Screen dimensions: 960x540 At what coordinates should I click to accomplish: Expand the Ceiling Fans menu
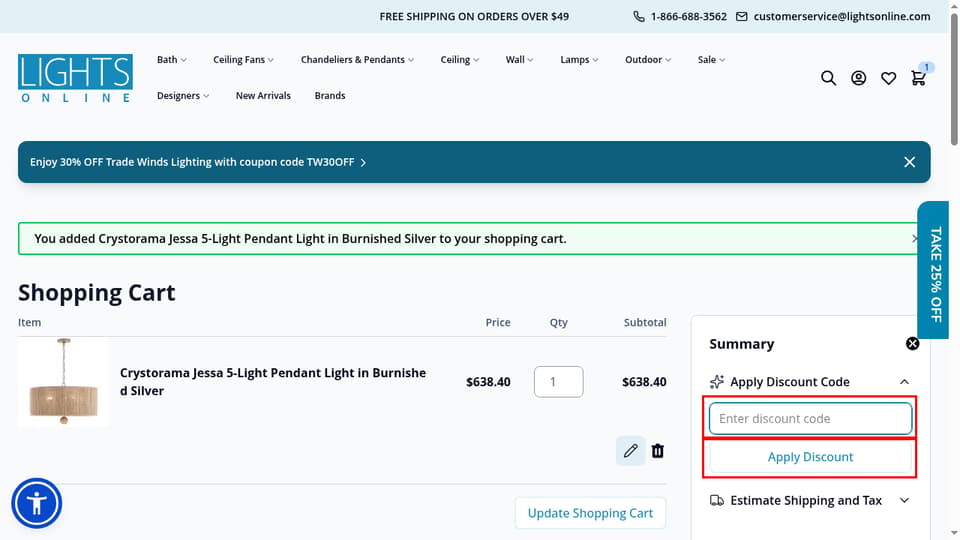click(x=243, y=59)
